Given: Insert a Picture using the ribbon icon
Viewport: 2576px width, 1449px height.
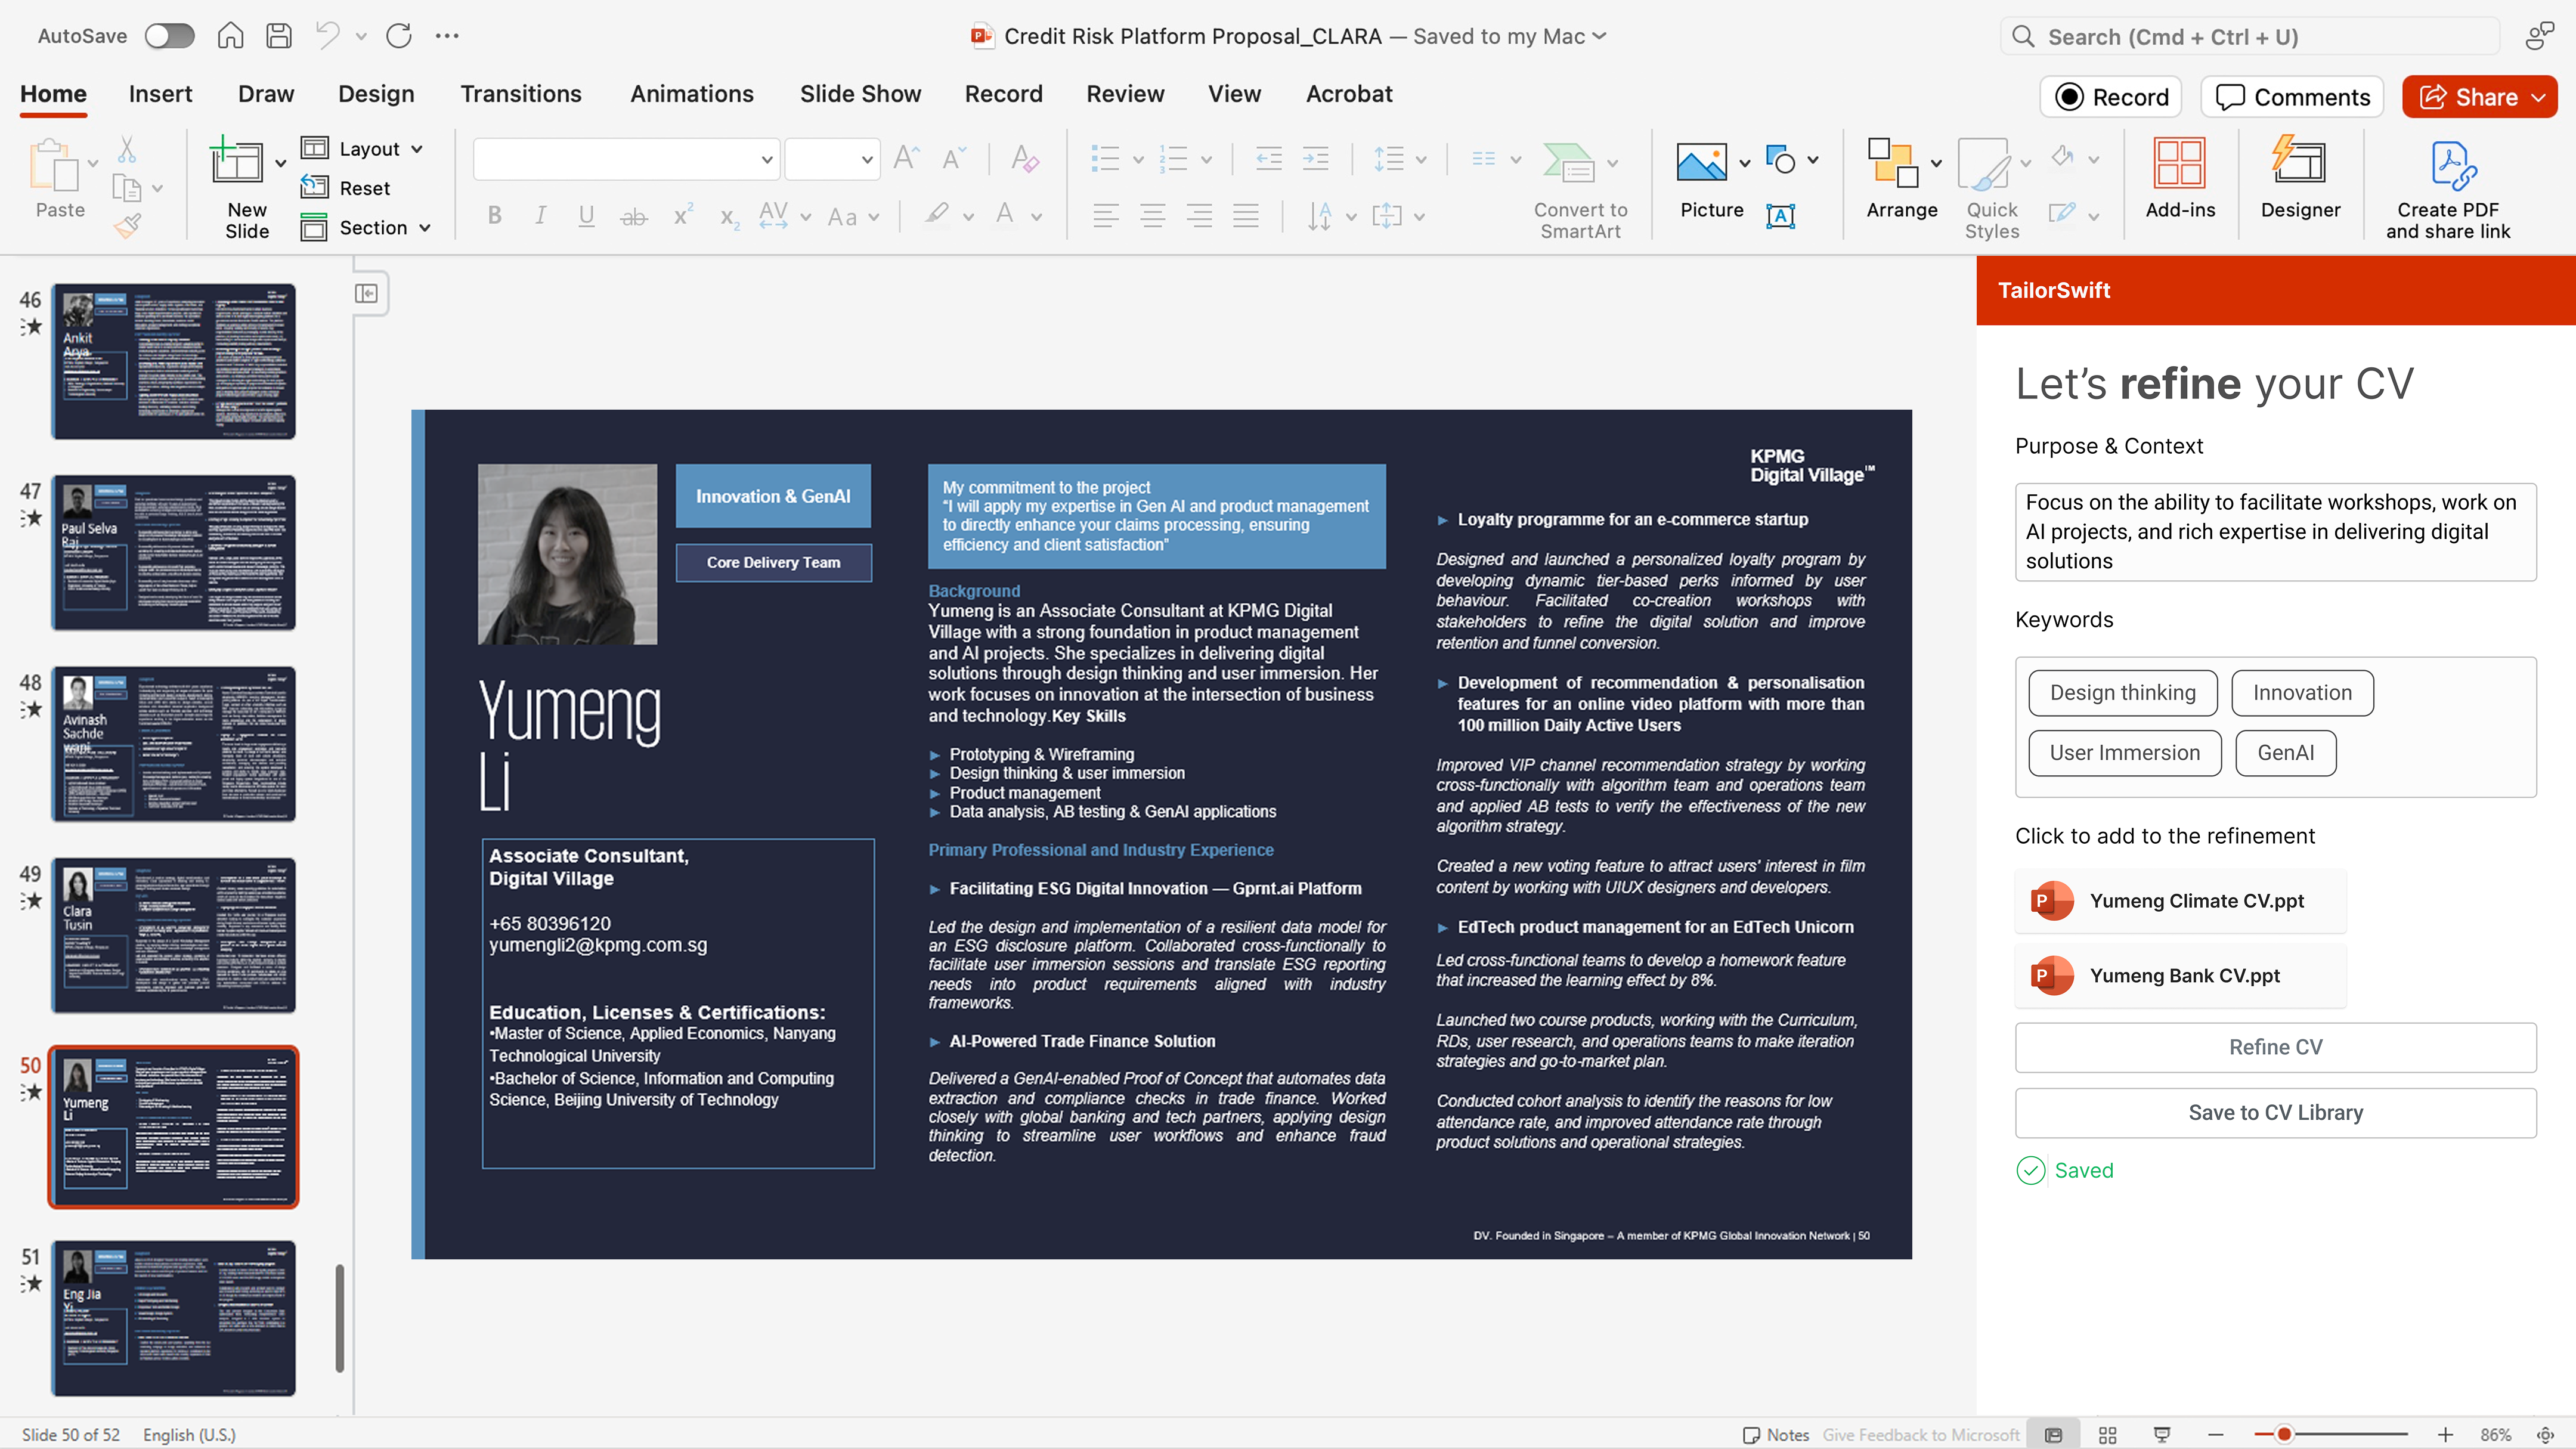Looking at the screenshot, I should coord(1701,163).
